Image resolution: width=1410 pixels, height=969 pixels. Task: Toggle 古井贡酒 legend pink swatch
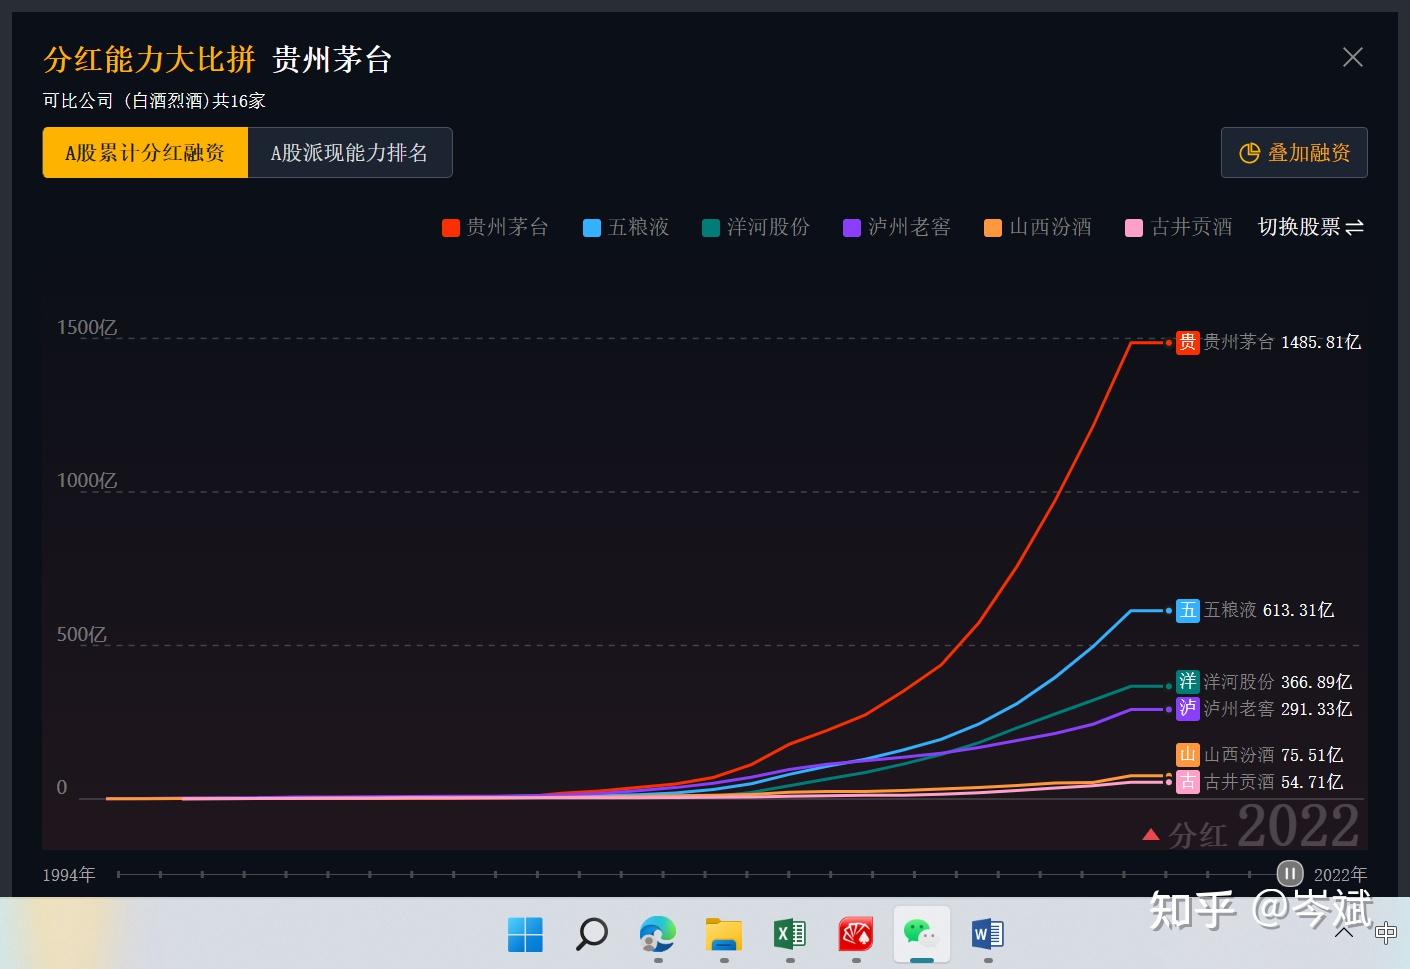(x=1134, y=228)
